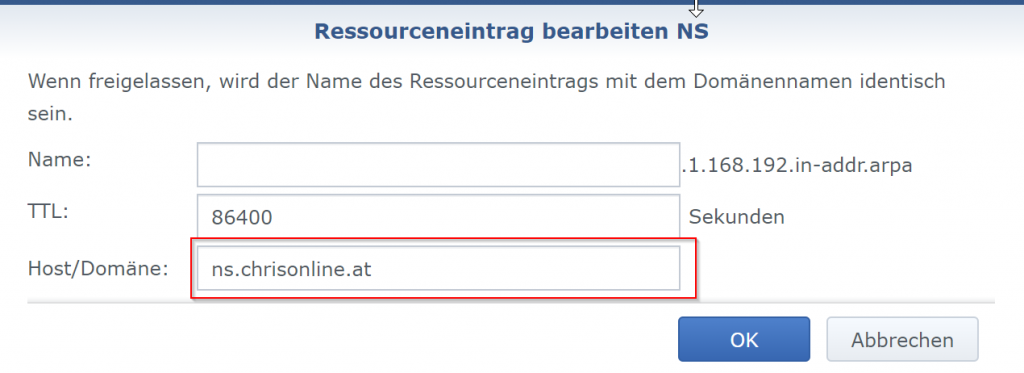Place the cursor after the 86400 value
The image size is (1024, 373).
click(x=274, y=218)
